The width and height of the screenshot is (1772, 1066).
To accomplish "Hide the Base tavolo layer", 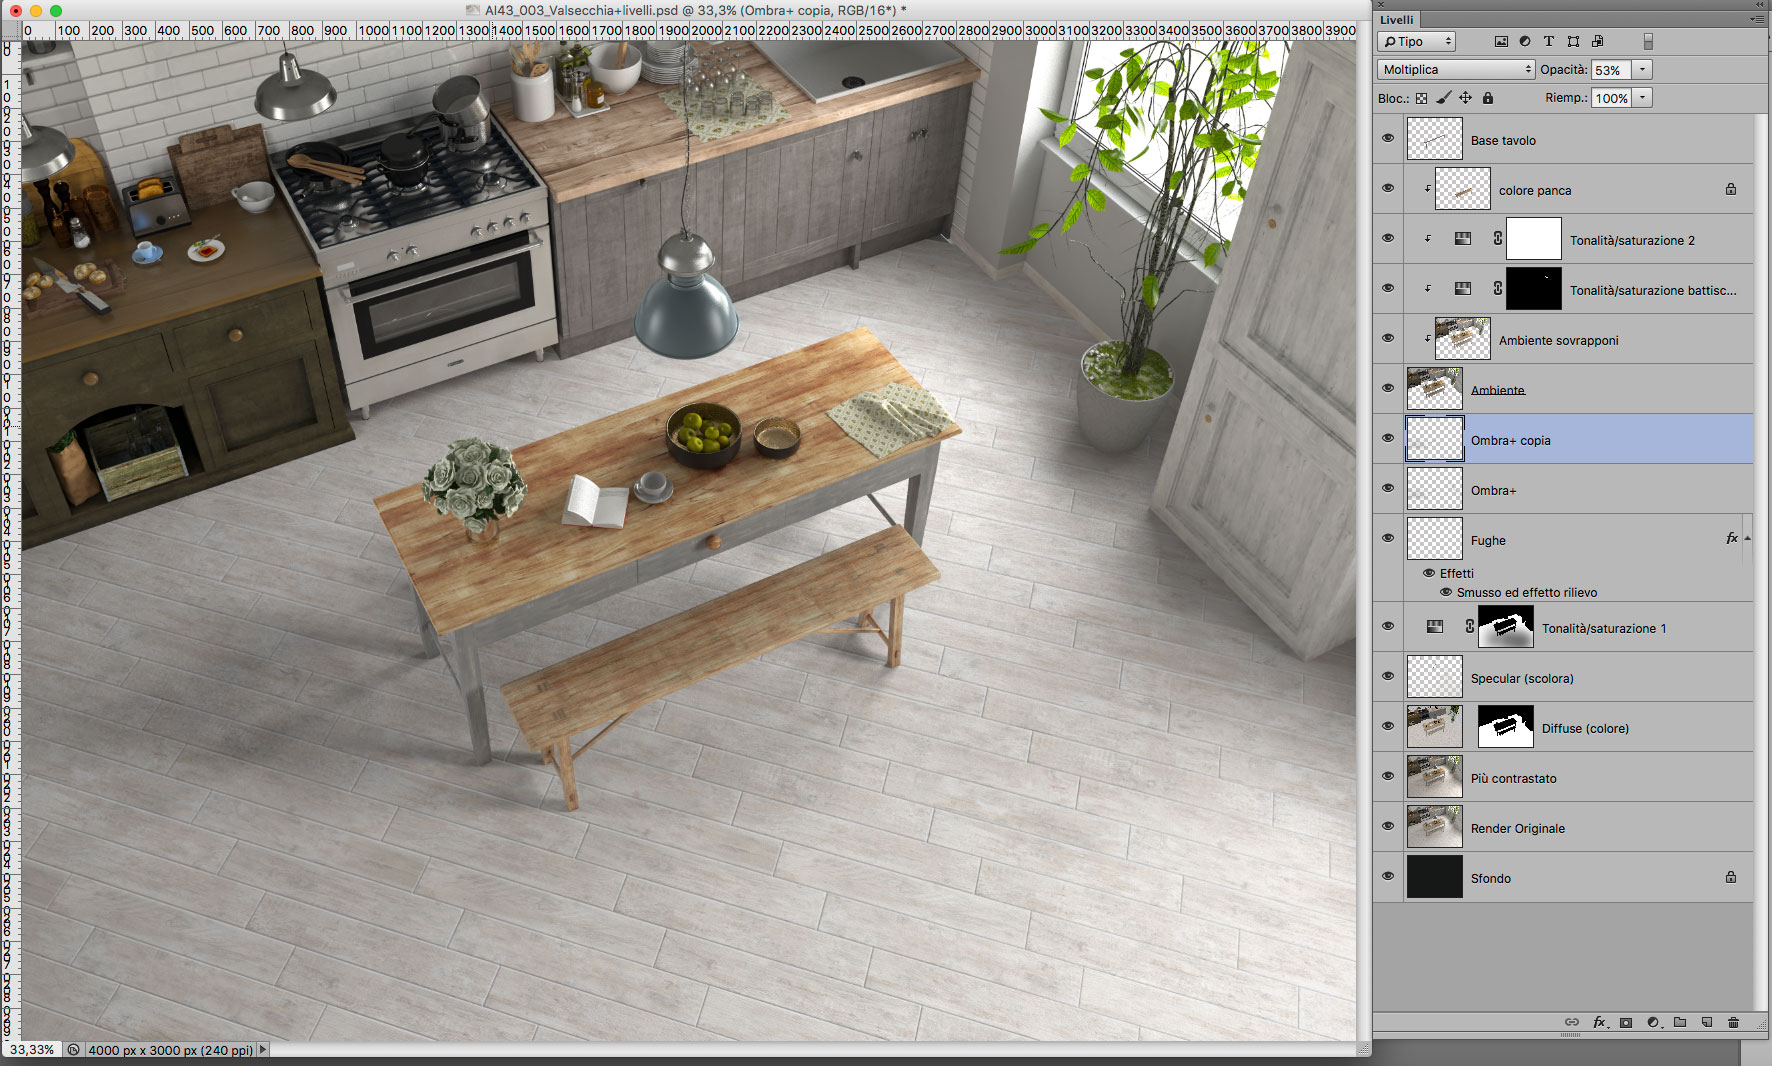I will coord(1388,139).
